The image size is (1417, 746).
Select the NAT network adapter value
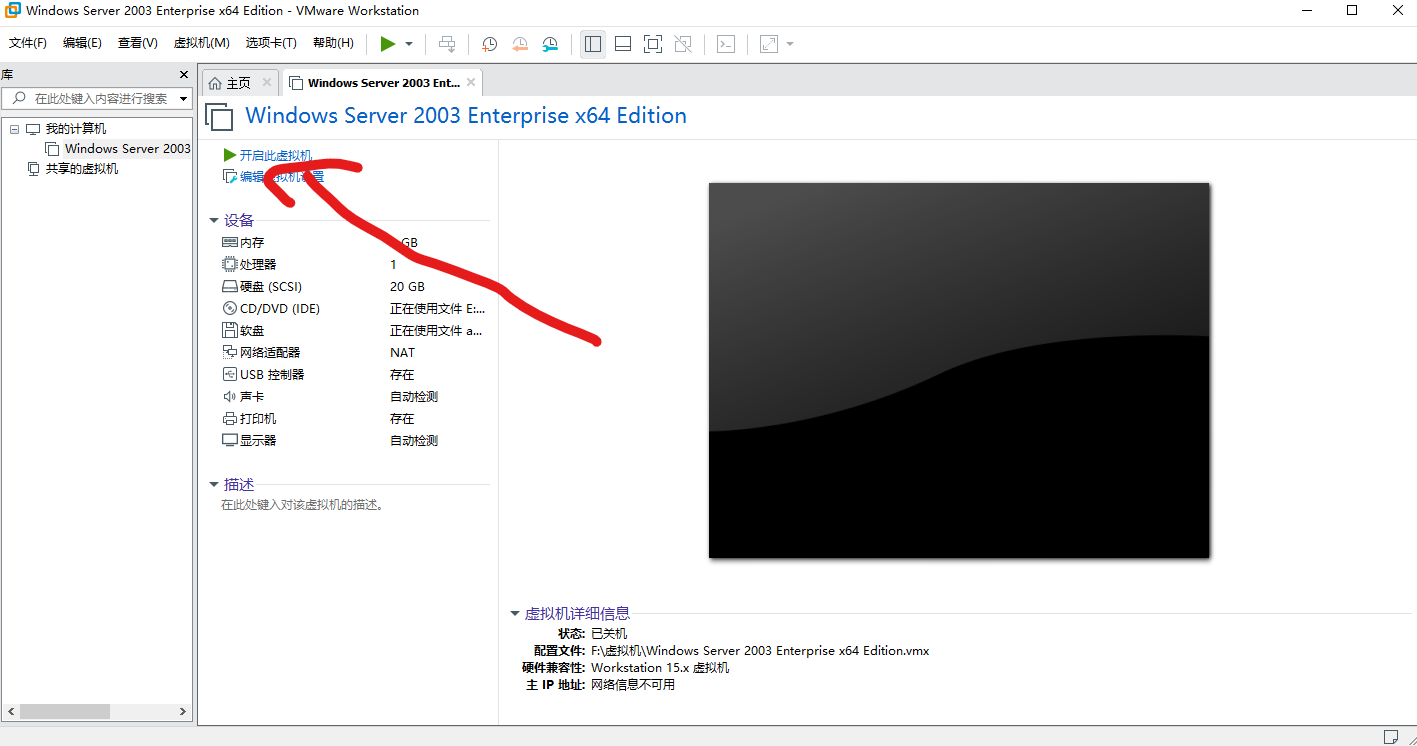[x=402, y=353]
